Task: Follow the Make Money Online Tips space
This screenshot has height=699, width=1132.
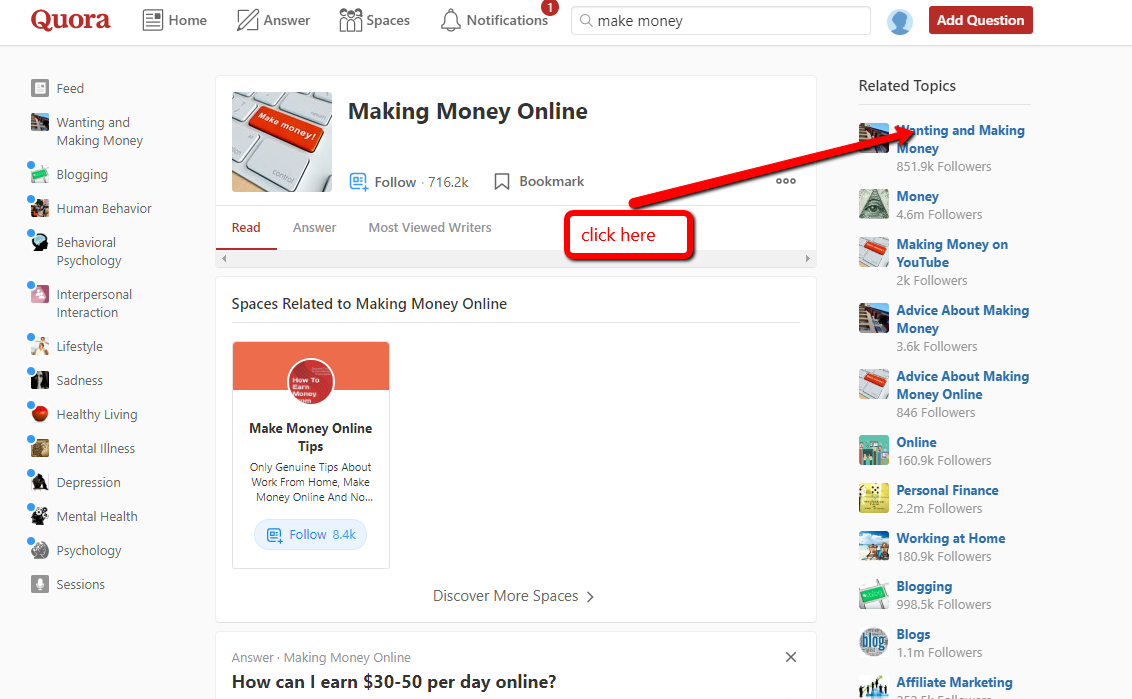Action: 310,534
